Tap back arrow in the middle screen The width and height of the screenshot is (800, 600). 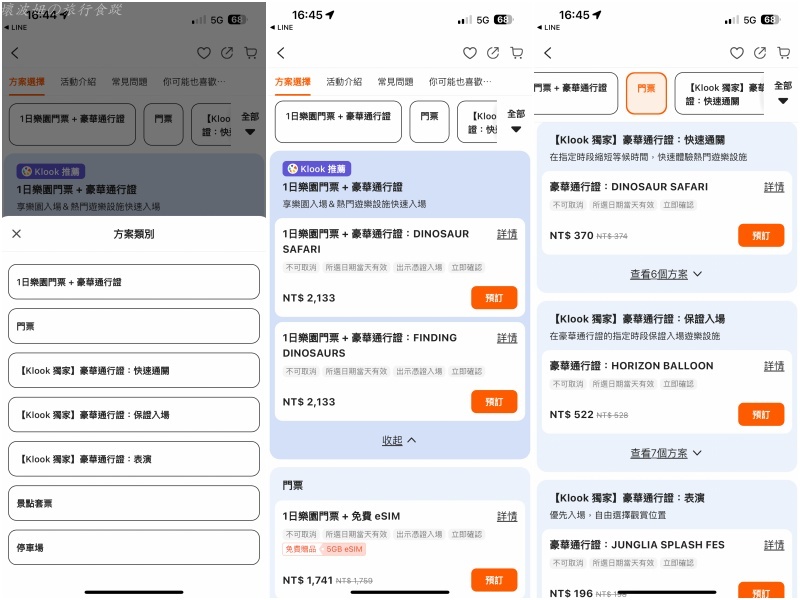click(x=281, y=53)
